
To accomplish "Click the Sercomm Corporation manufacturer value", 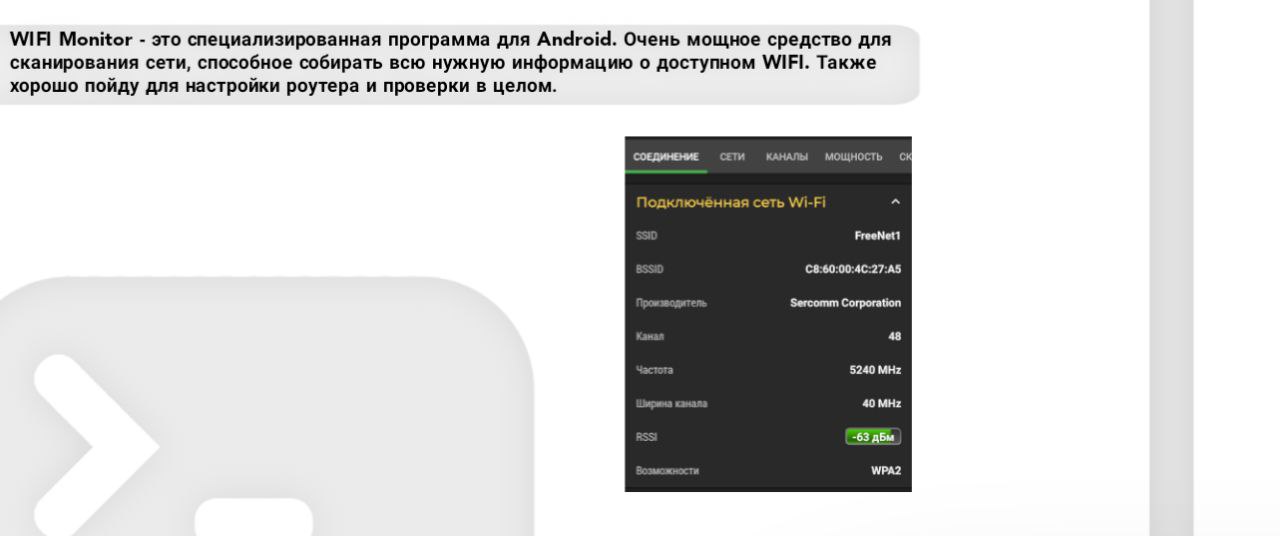I will click(x=845, y=302).
